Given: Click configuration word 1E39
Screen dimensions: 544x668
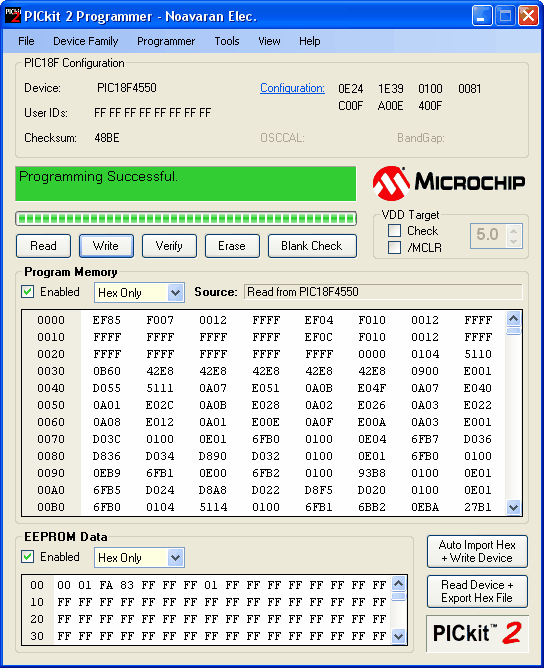Looking at the screenshot, I should click(391, 89).
